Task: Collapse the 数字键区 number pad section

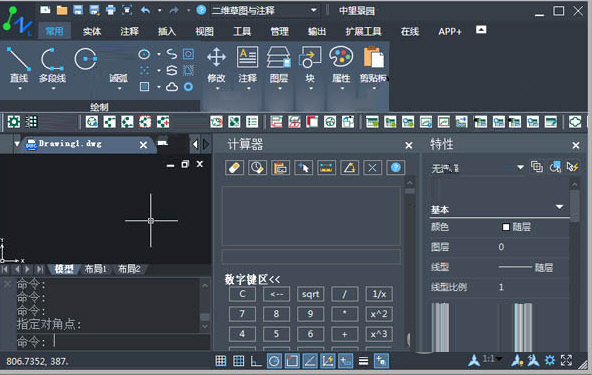Action: [x=252, y=279]
